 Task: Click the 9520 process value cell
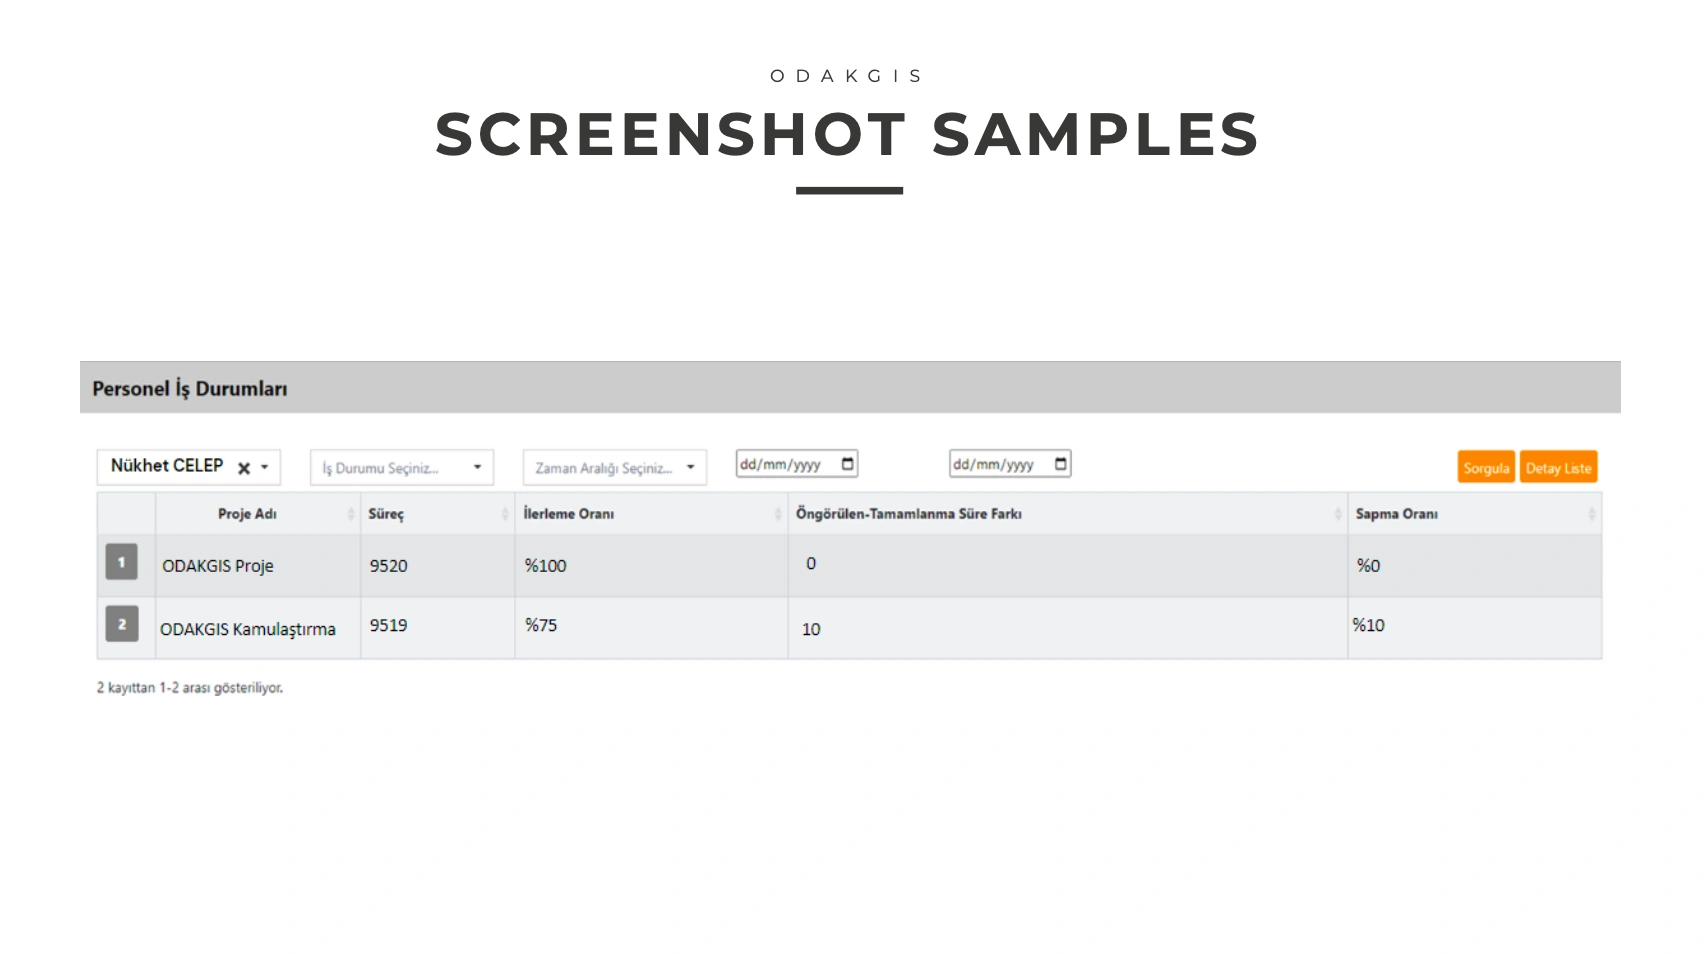tap(389, 566)
